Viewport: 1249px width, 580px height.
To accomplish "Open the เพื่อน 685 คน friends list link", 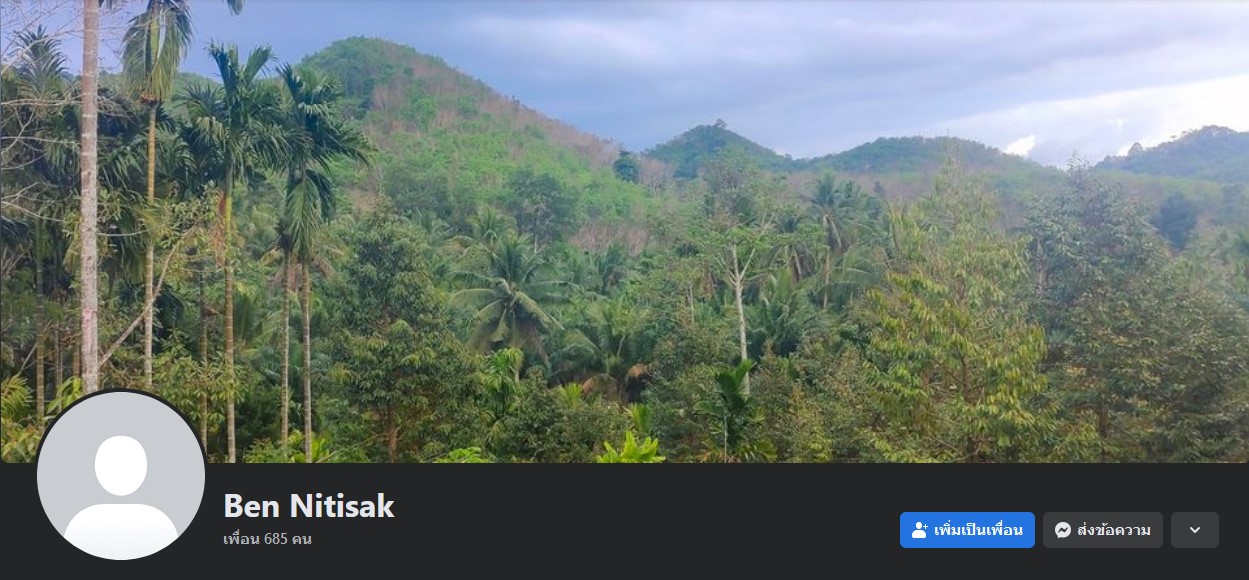I will click(268, 539).
